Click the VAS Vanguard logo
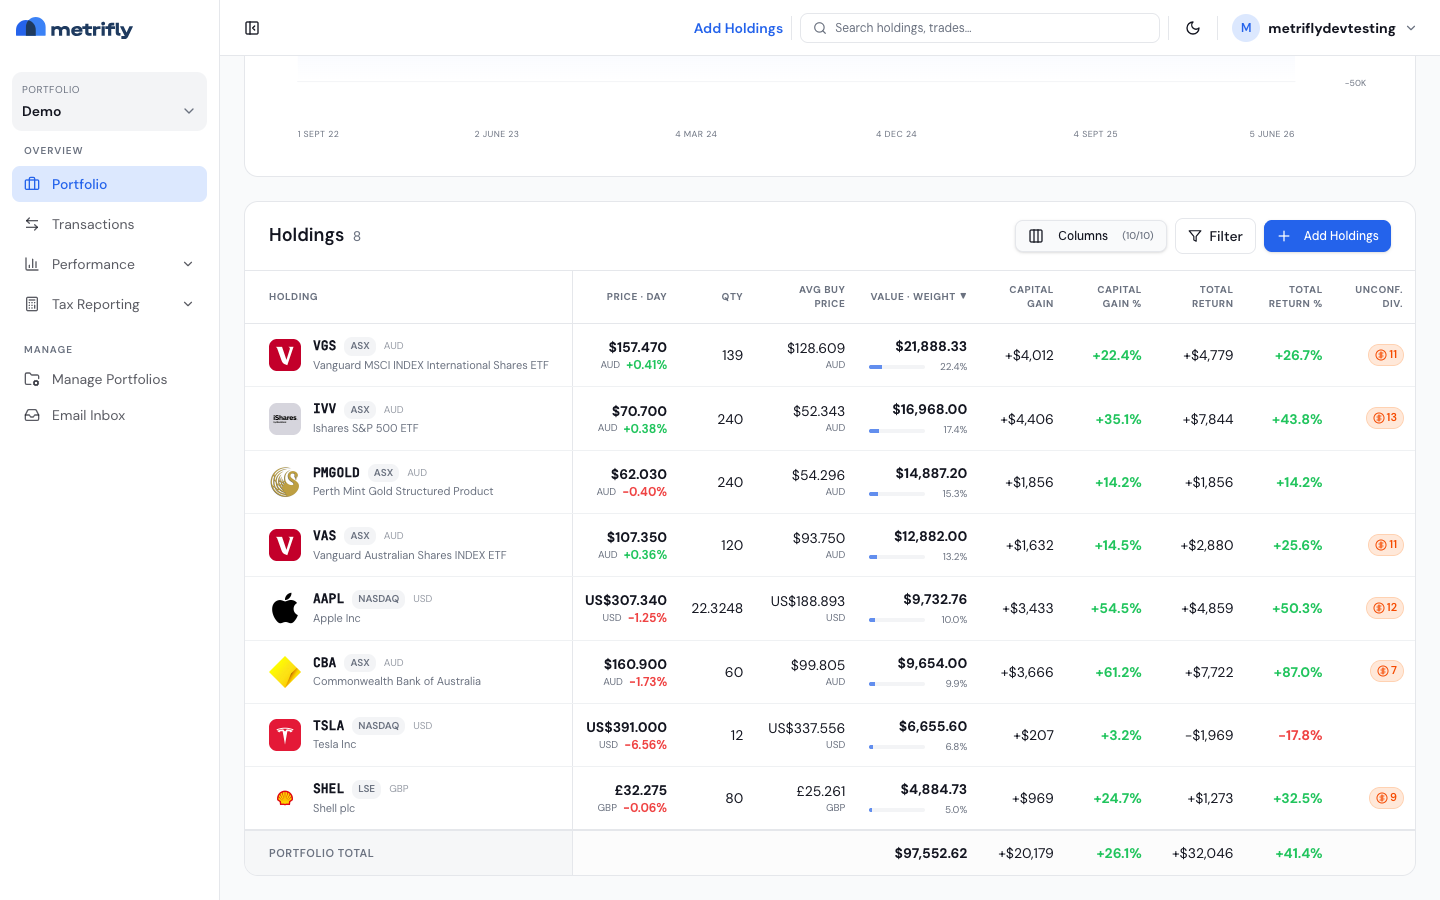Image resolution: width=1440 pixels, height=900 pixels. click(x=285, y=545)
